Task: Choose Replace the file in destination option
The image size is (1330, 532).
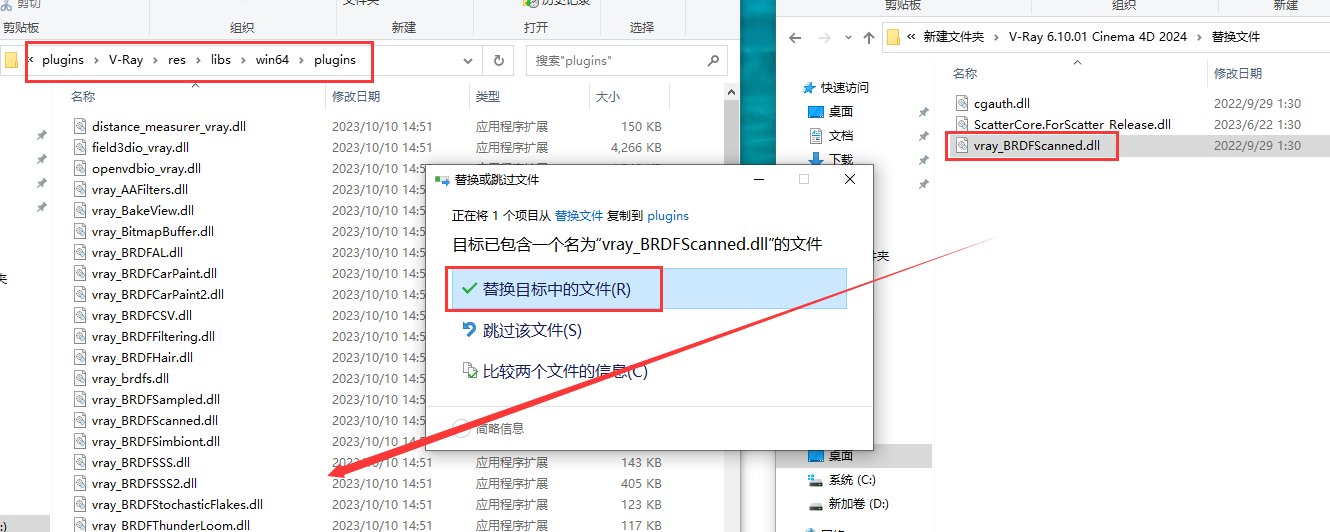Action: pyautogui.click(x=649, y=289)
